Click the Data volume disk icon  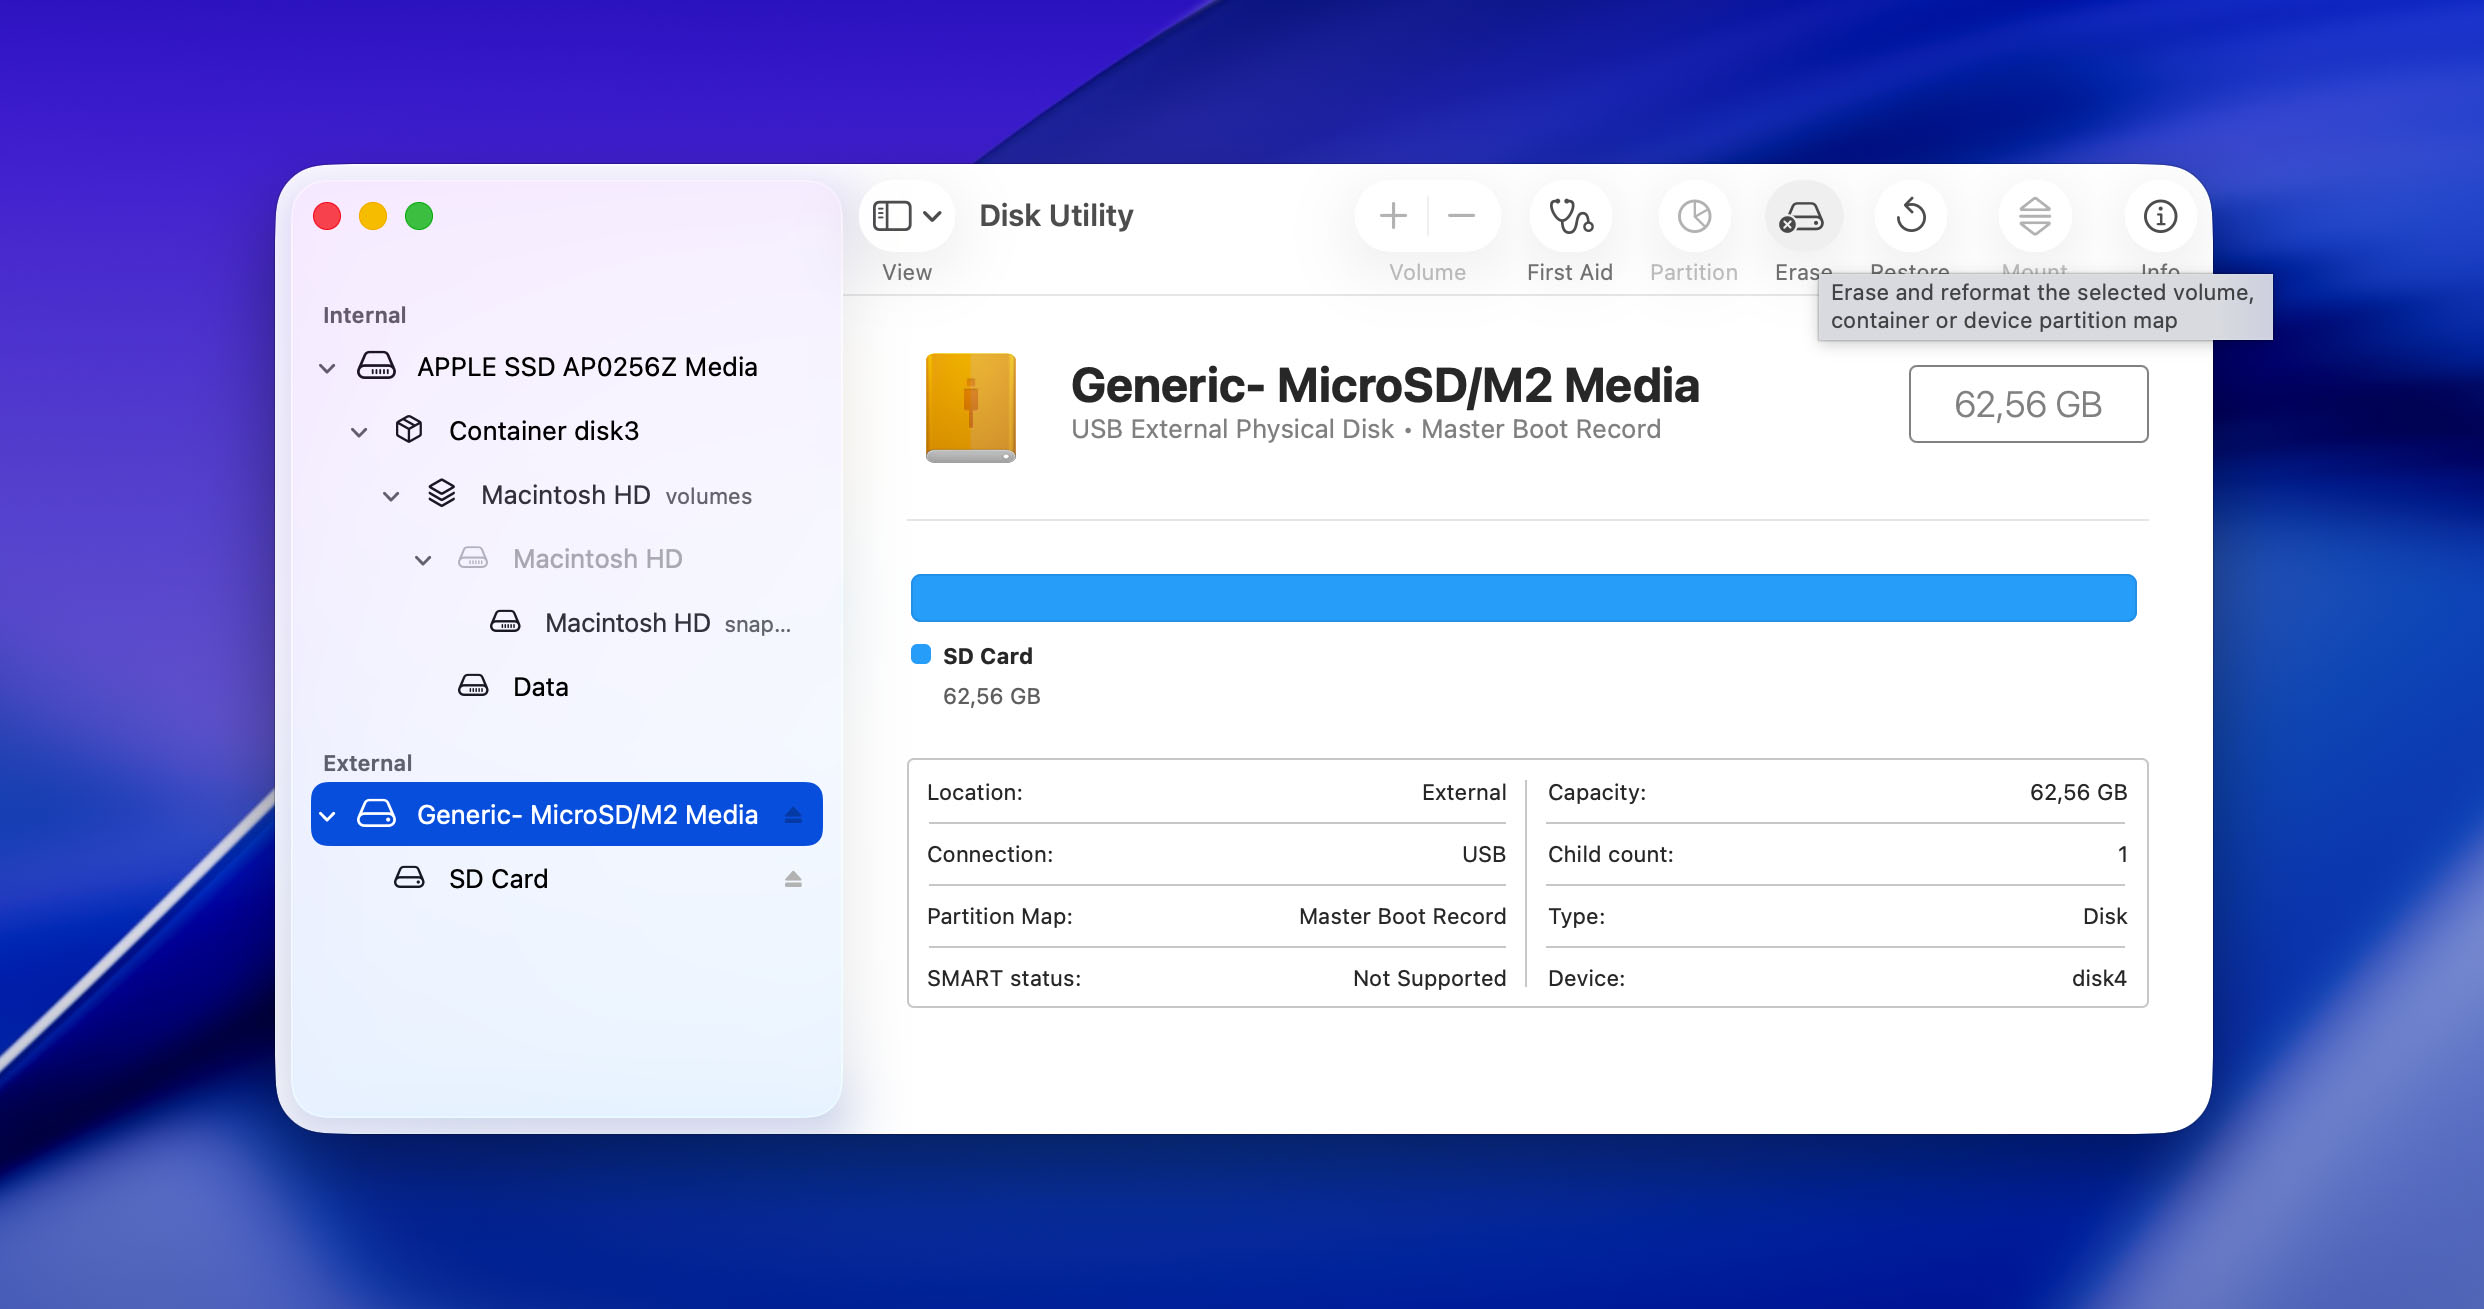(473, 686)
